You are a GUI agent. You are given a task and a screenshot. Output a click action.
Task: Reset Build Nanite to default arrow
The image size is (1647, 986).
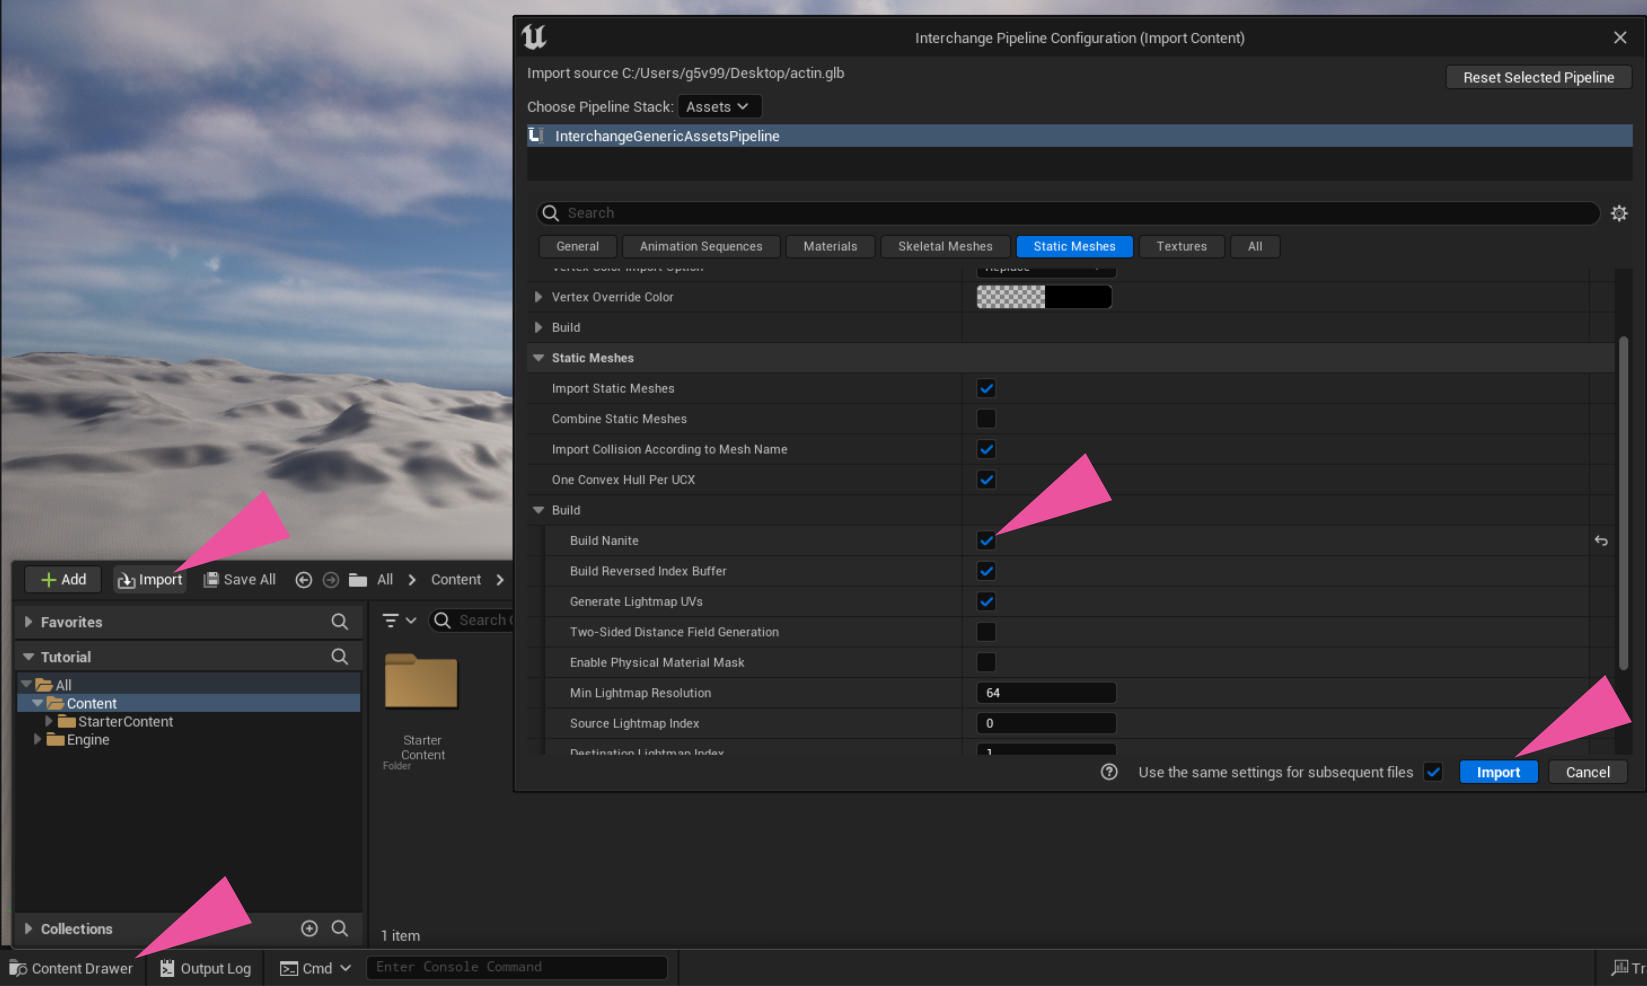click(1601, 541)
